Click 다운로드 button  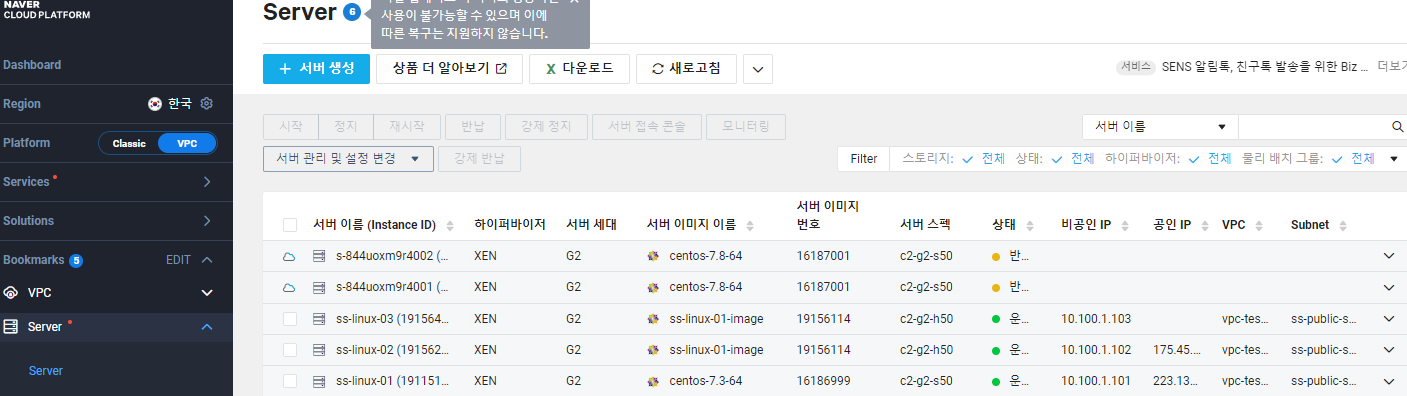point(579,69)
